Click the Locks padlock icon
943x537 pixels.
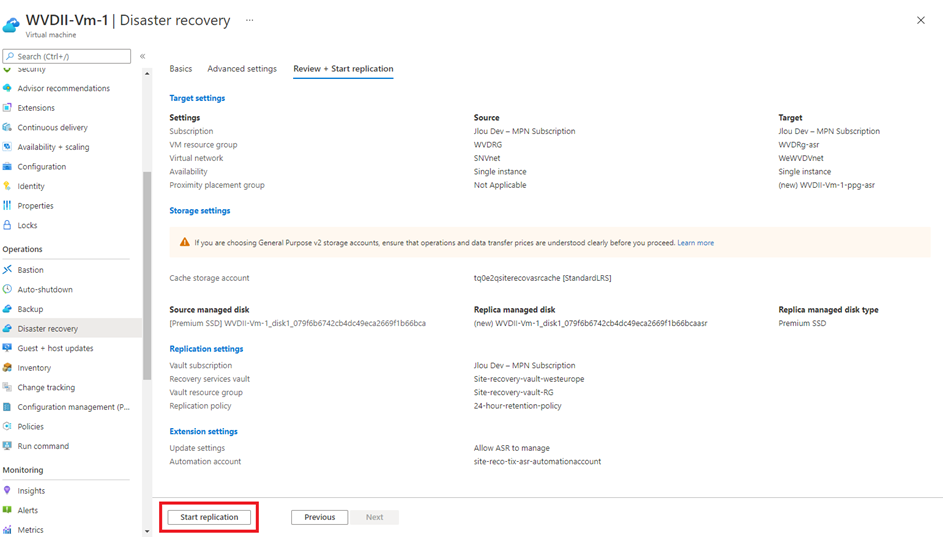click(x=7, y=225)
